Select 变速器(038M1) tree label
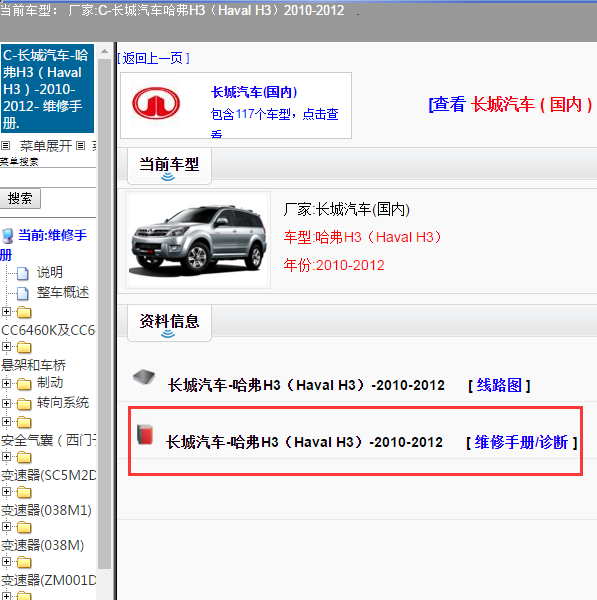Screen dimensions: 597x600 coord(46,510)
